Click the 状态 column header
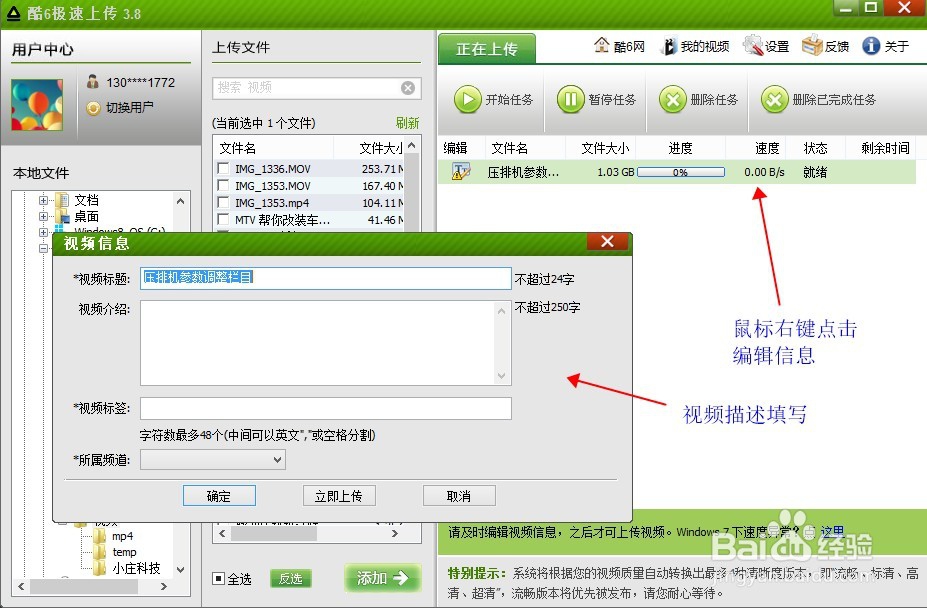This screenshot has width=927, height=608. (815, 148)
